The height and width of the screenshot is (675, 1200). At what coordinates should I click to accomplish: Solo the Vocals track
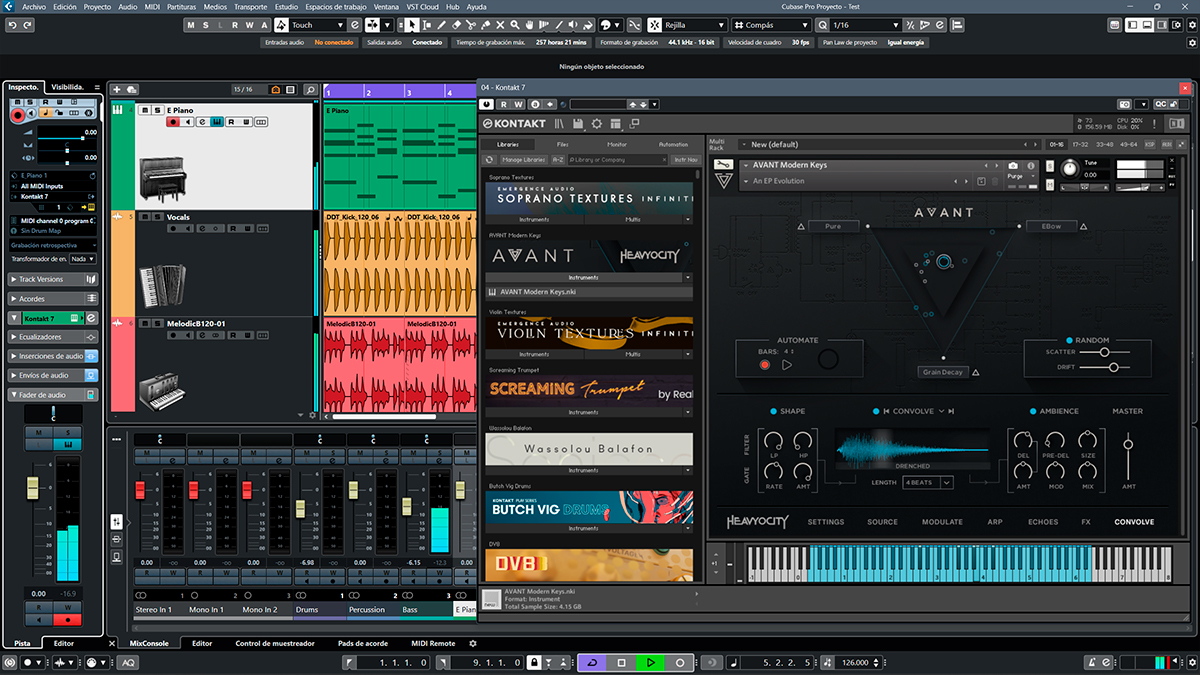(x=158, y=217)
